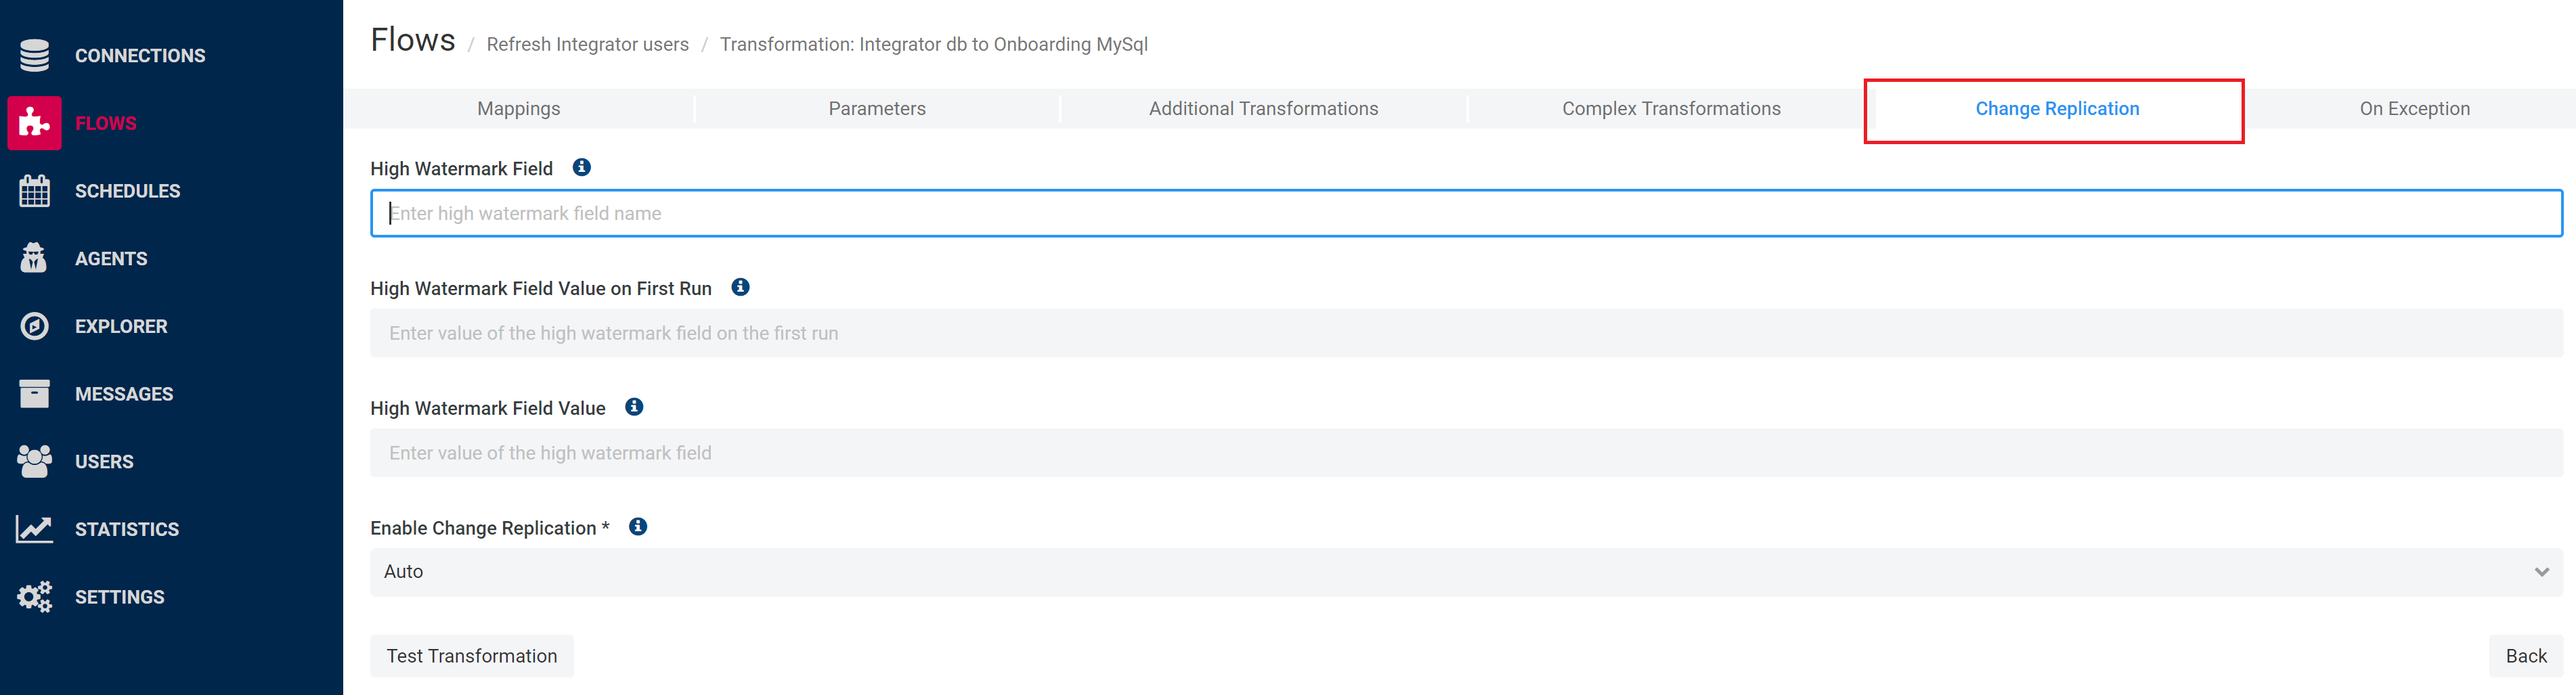Open the Complex Transformations tab
Image resolution: width=2576 pixels, height=695 pixels.
pyautogui.click(x=1671, y=109)
